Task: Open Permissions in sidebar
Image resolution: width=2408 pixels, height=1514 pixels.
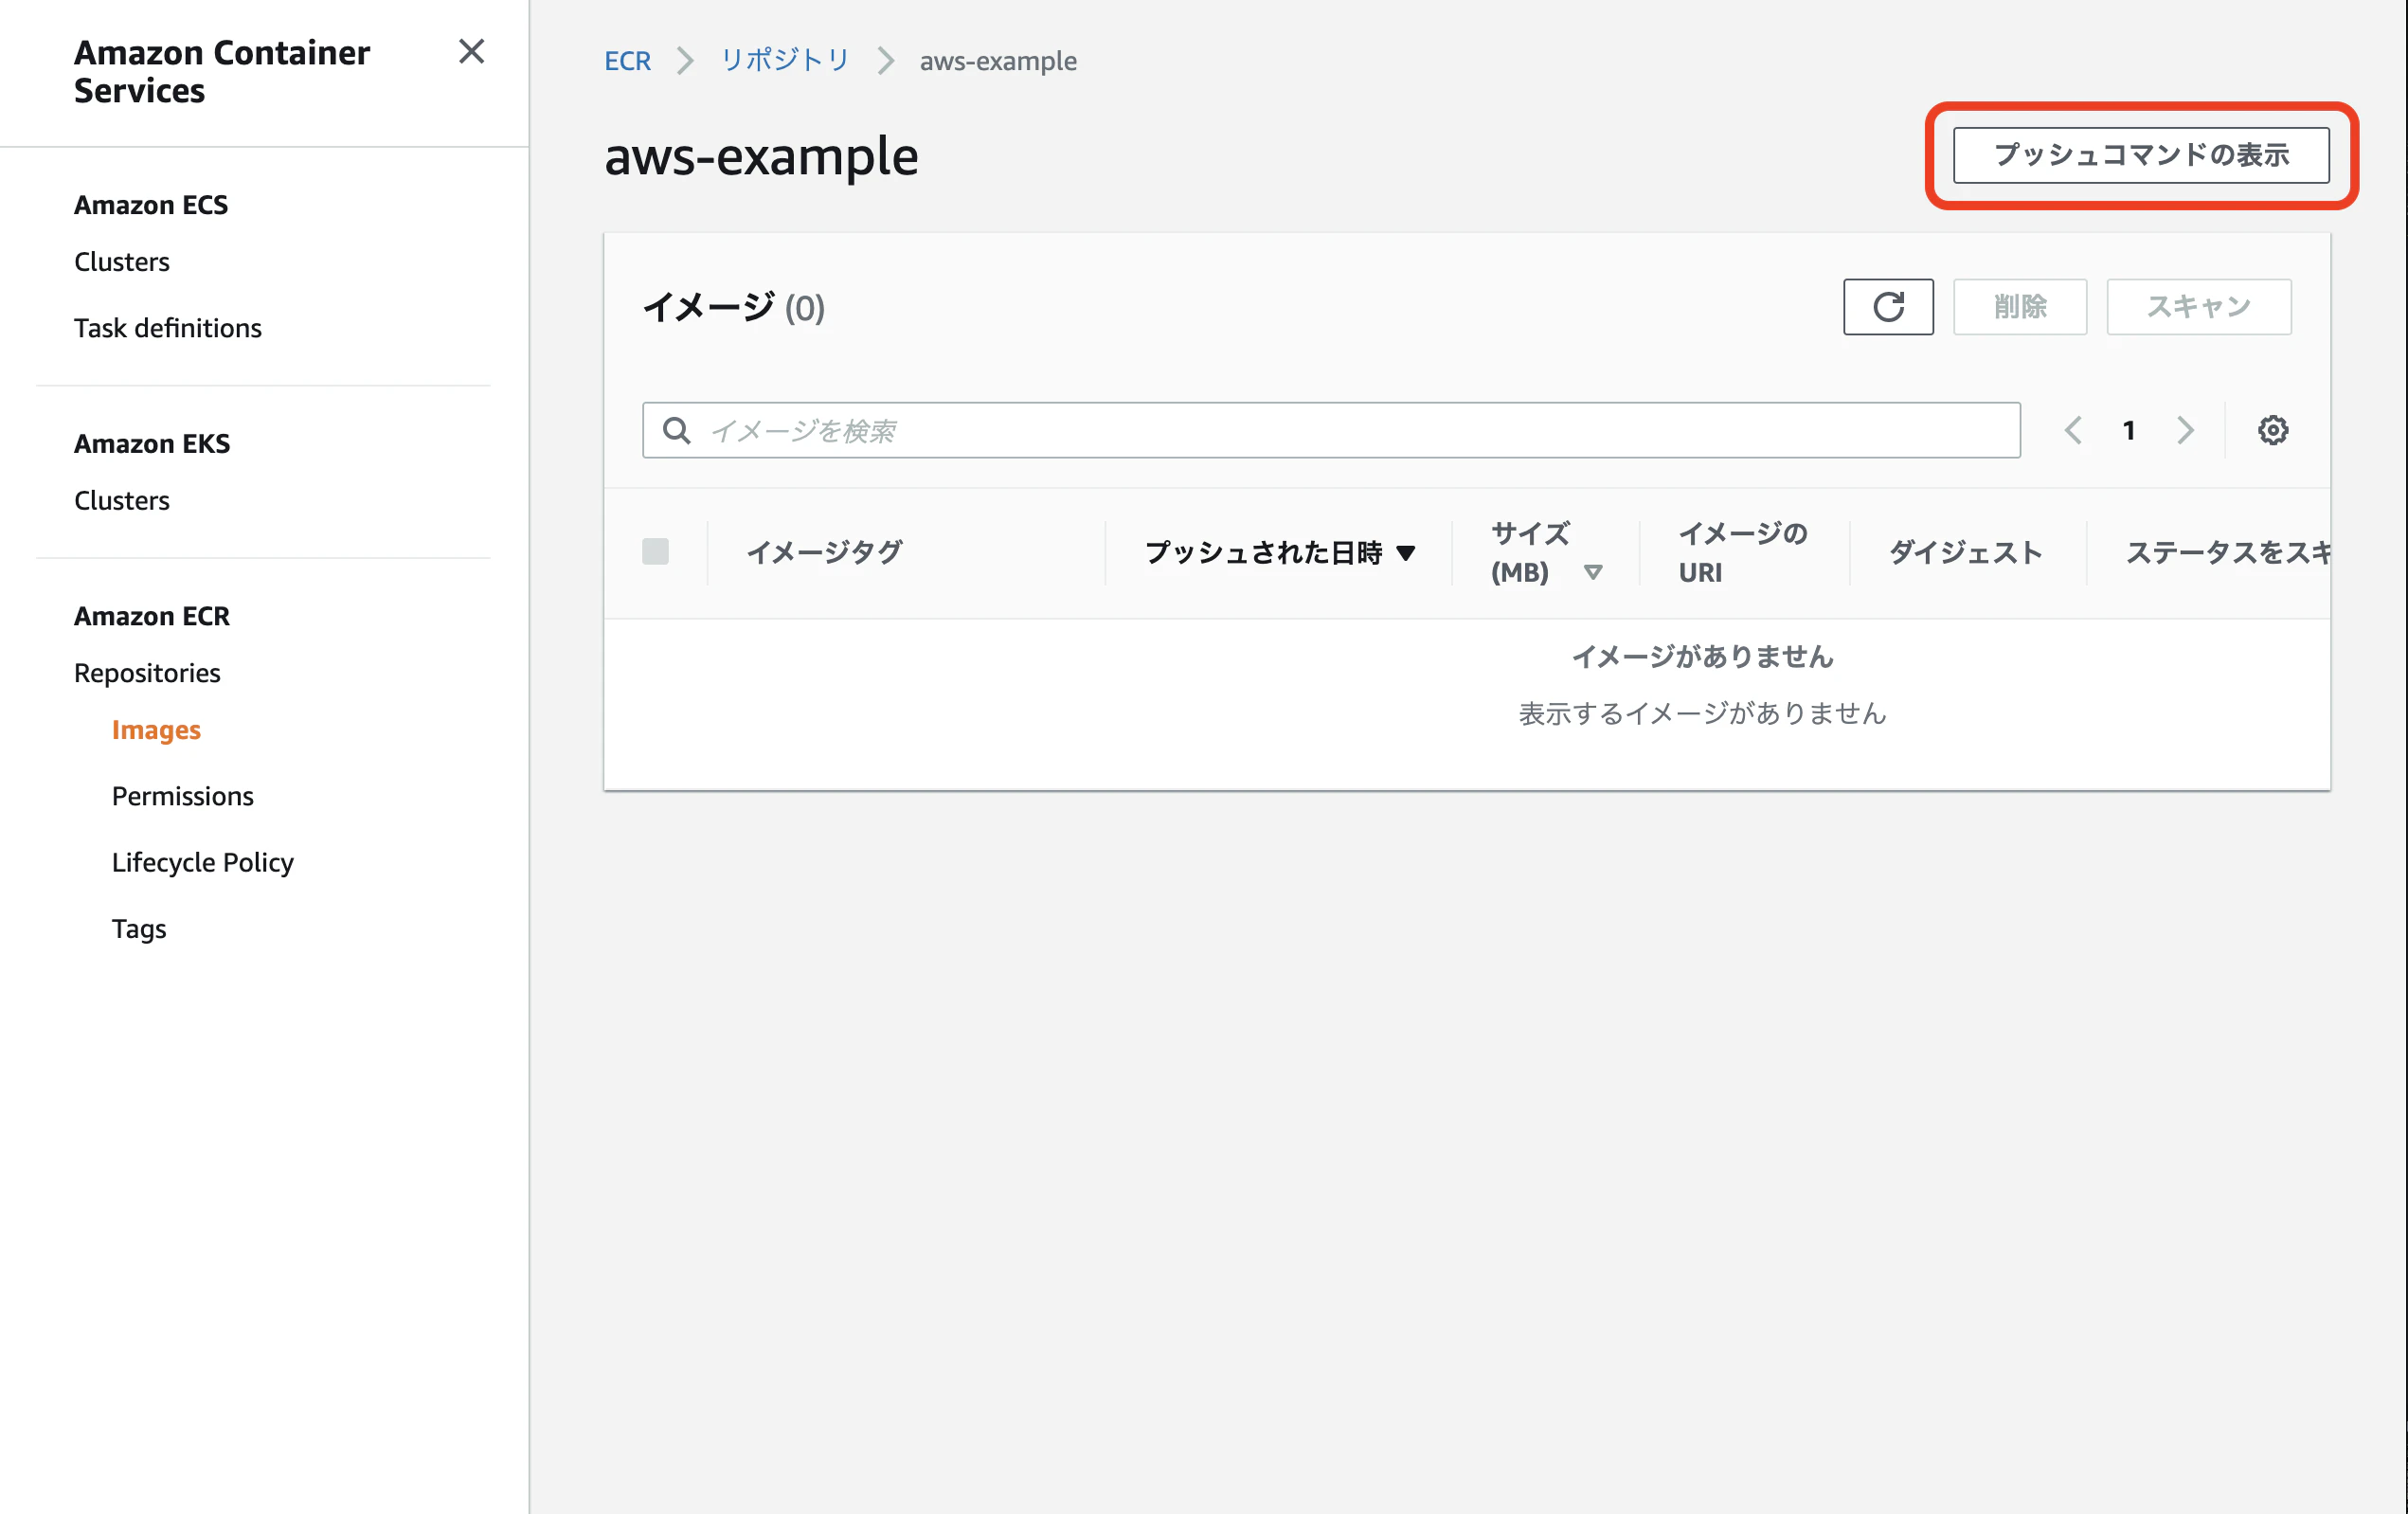Action: pyautogui.click(x=183, y=796)
